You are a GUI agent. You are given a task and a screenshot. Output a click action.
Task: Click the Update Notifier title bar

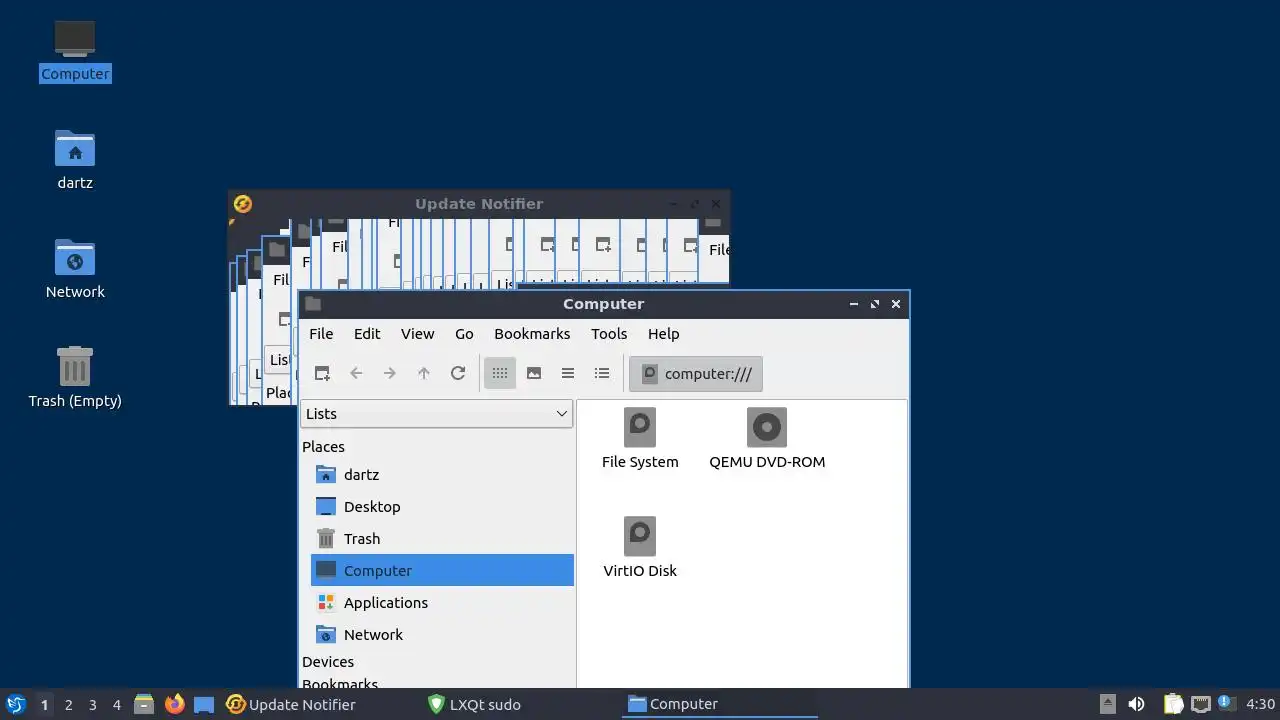[479, 204]
